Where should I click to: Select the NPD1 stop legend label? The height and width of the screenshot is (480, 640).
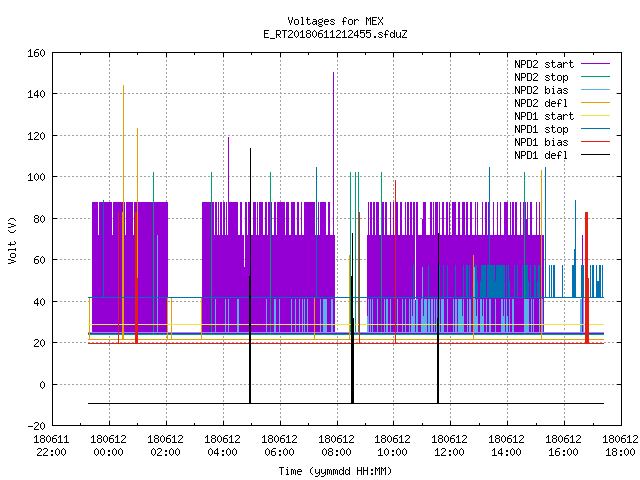(x=541, y=129)
